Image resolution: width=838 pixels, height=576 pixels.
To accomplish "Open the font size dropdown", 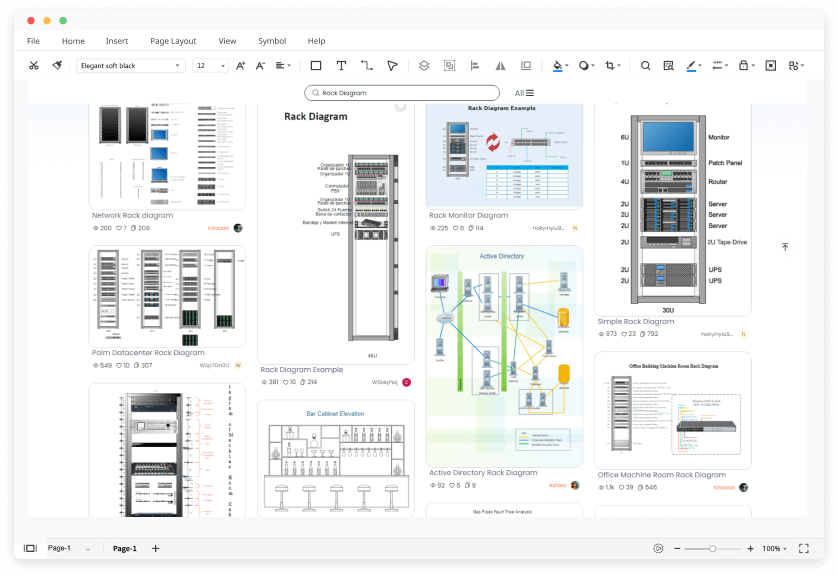I will pos(210,65).
